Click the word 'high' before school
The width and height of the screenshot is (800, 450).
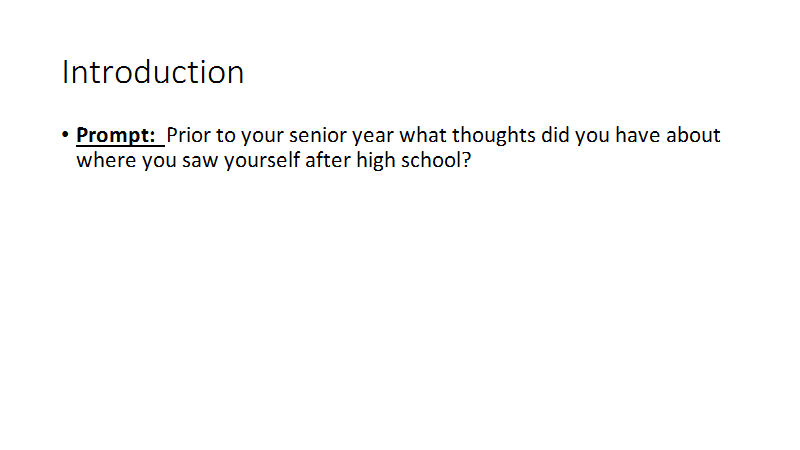click(x=376, y=161)
